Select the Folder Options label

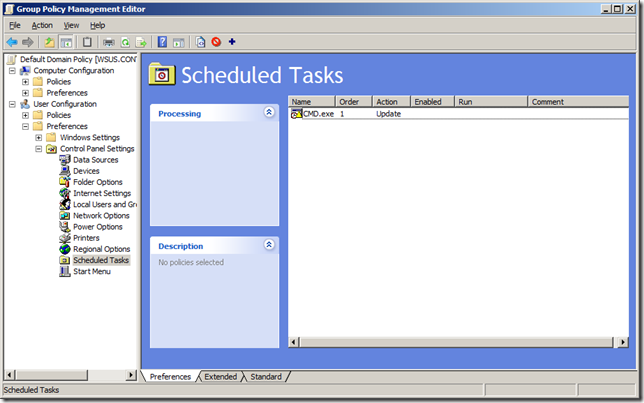pos(98,182)
